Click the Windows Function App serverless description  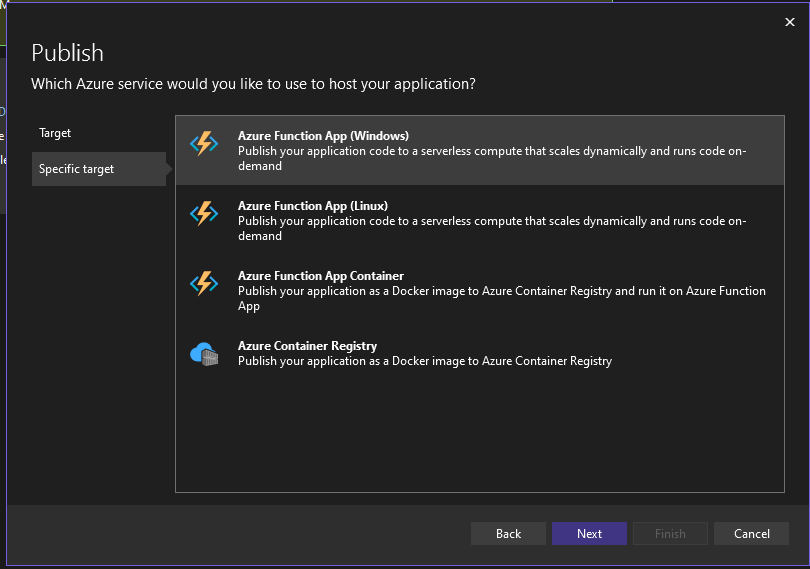(492, 158)
